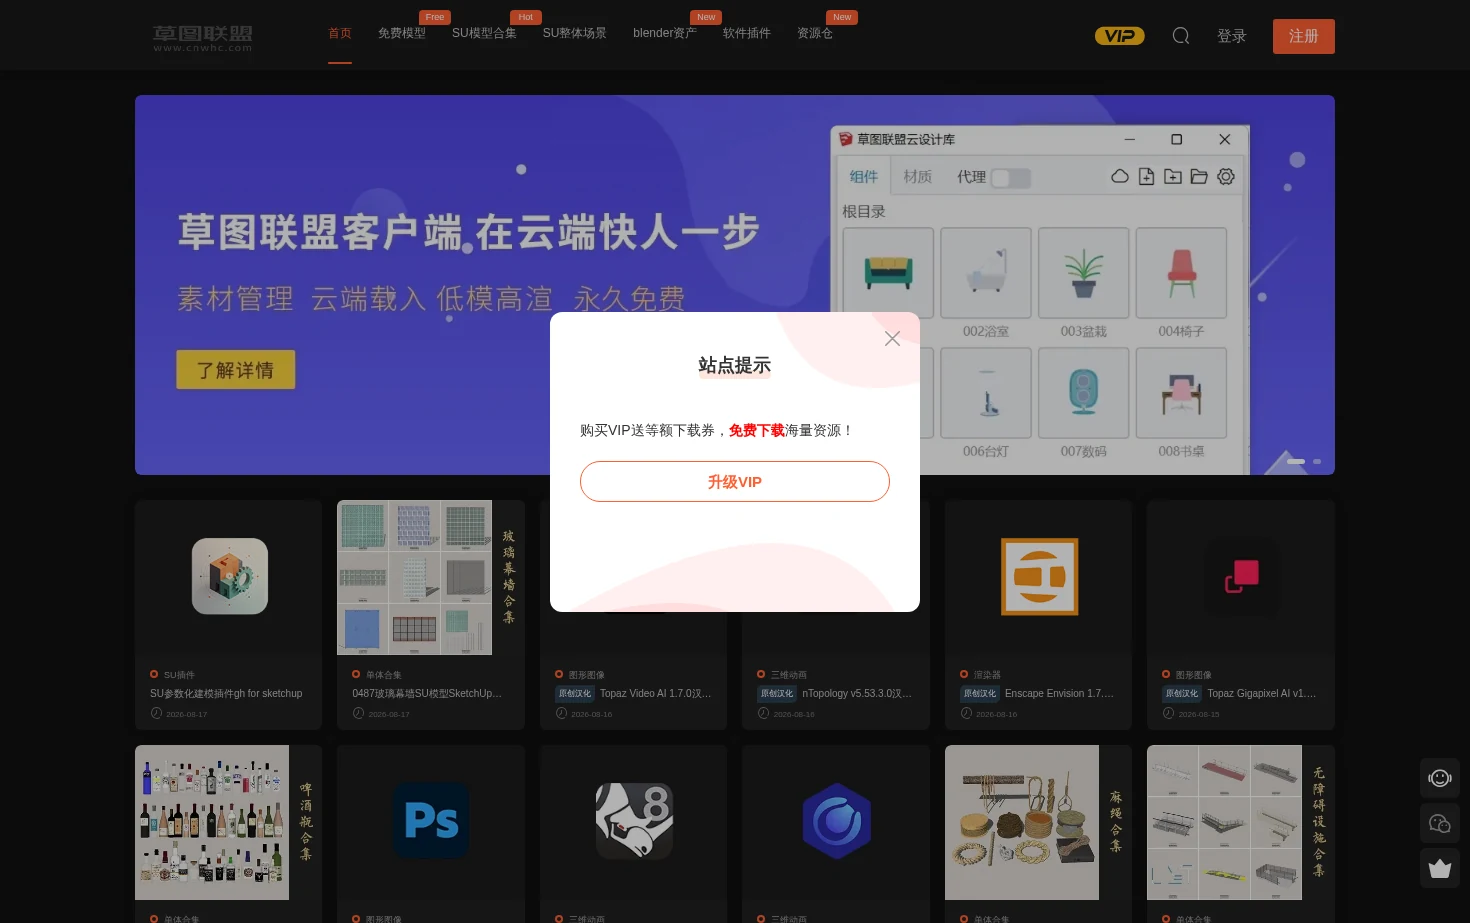Click the orange 注册 register button
This screenshot has height=923, width=1470.
tap(1304, 36)
